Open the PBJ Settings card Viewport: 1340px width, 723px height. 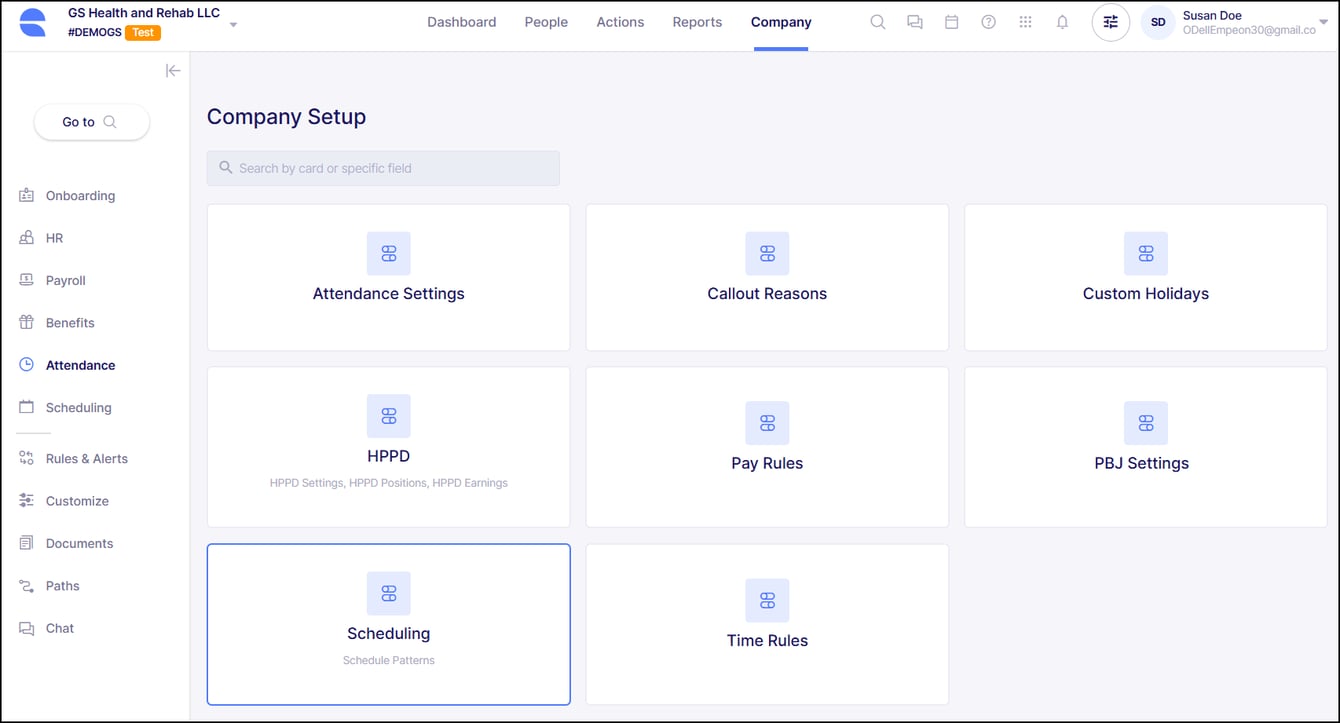tap(1145, 447)
